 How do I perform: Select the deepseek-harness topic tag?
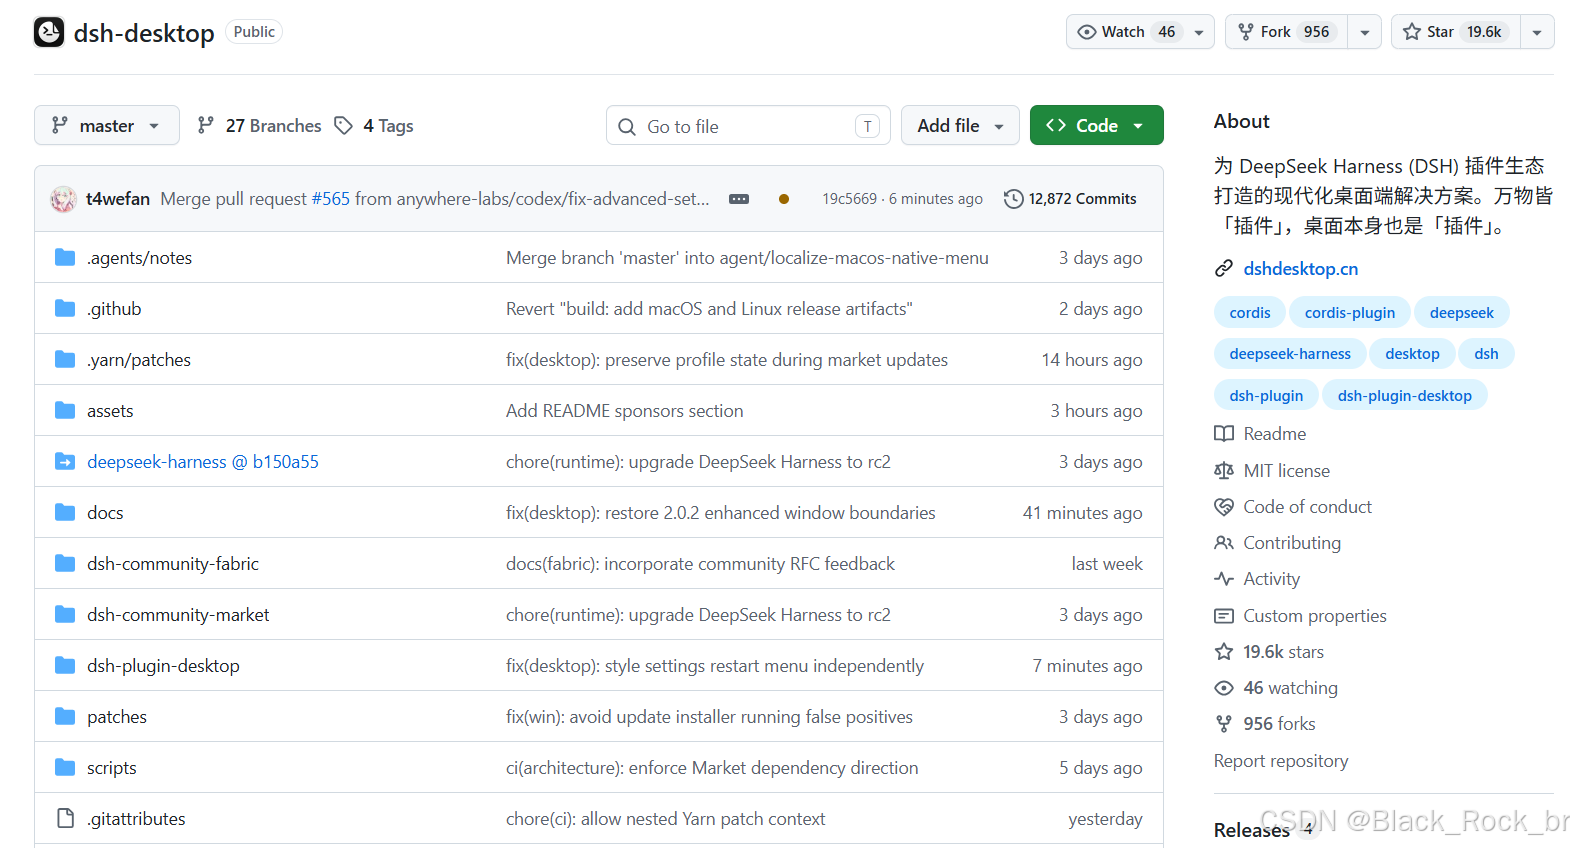pos(1290,354)
